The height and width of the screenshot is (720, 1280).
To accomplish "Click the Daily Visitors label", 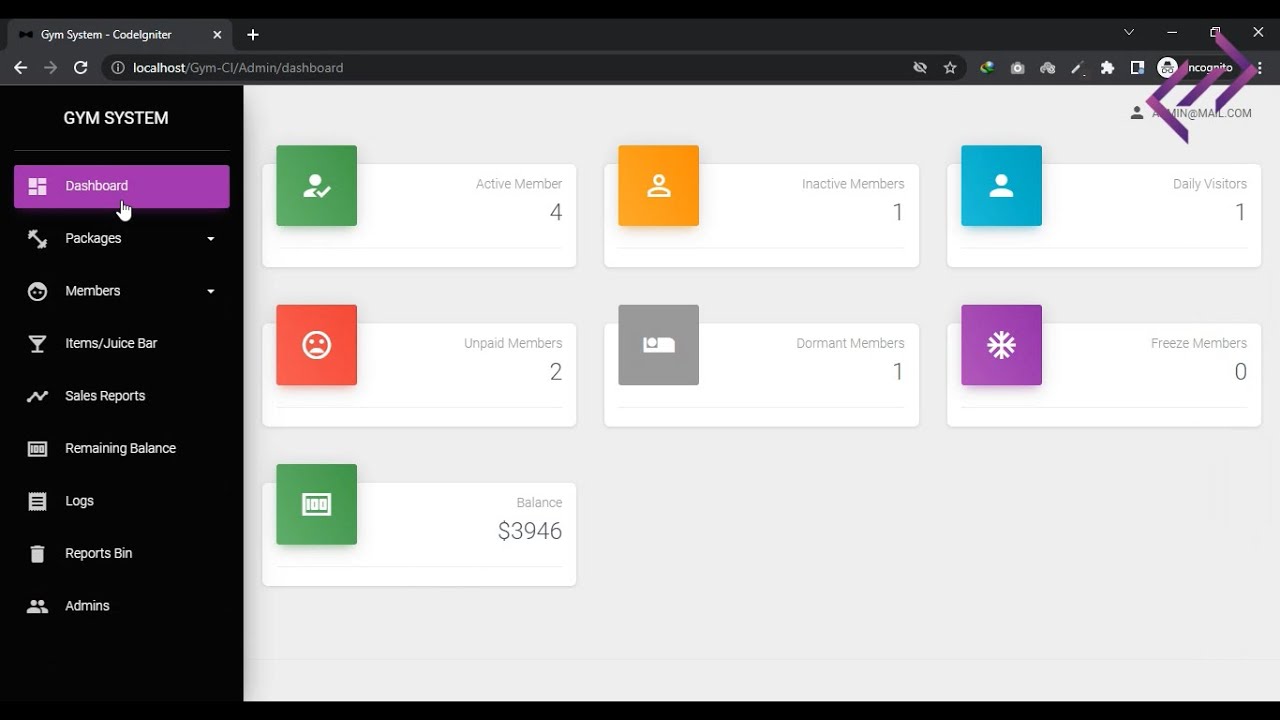I will 1210,184.
